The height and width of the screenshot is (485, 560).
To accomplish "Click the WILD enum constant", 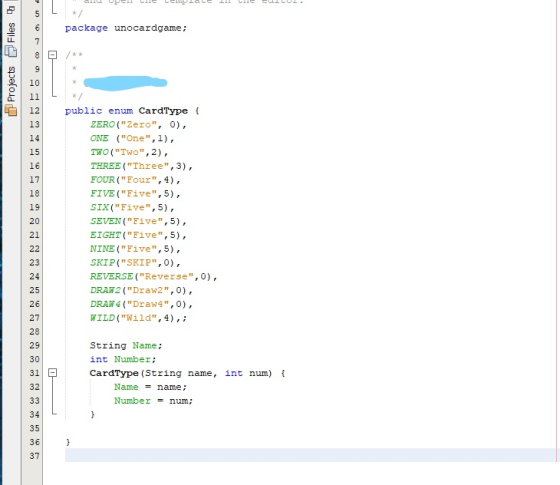I will tap(102, 318).
